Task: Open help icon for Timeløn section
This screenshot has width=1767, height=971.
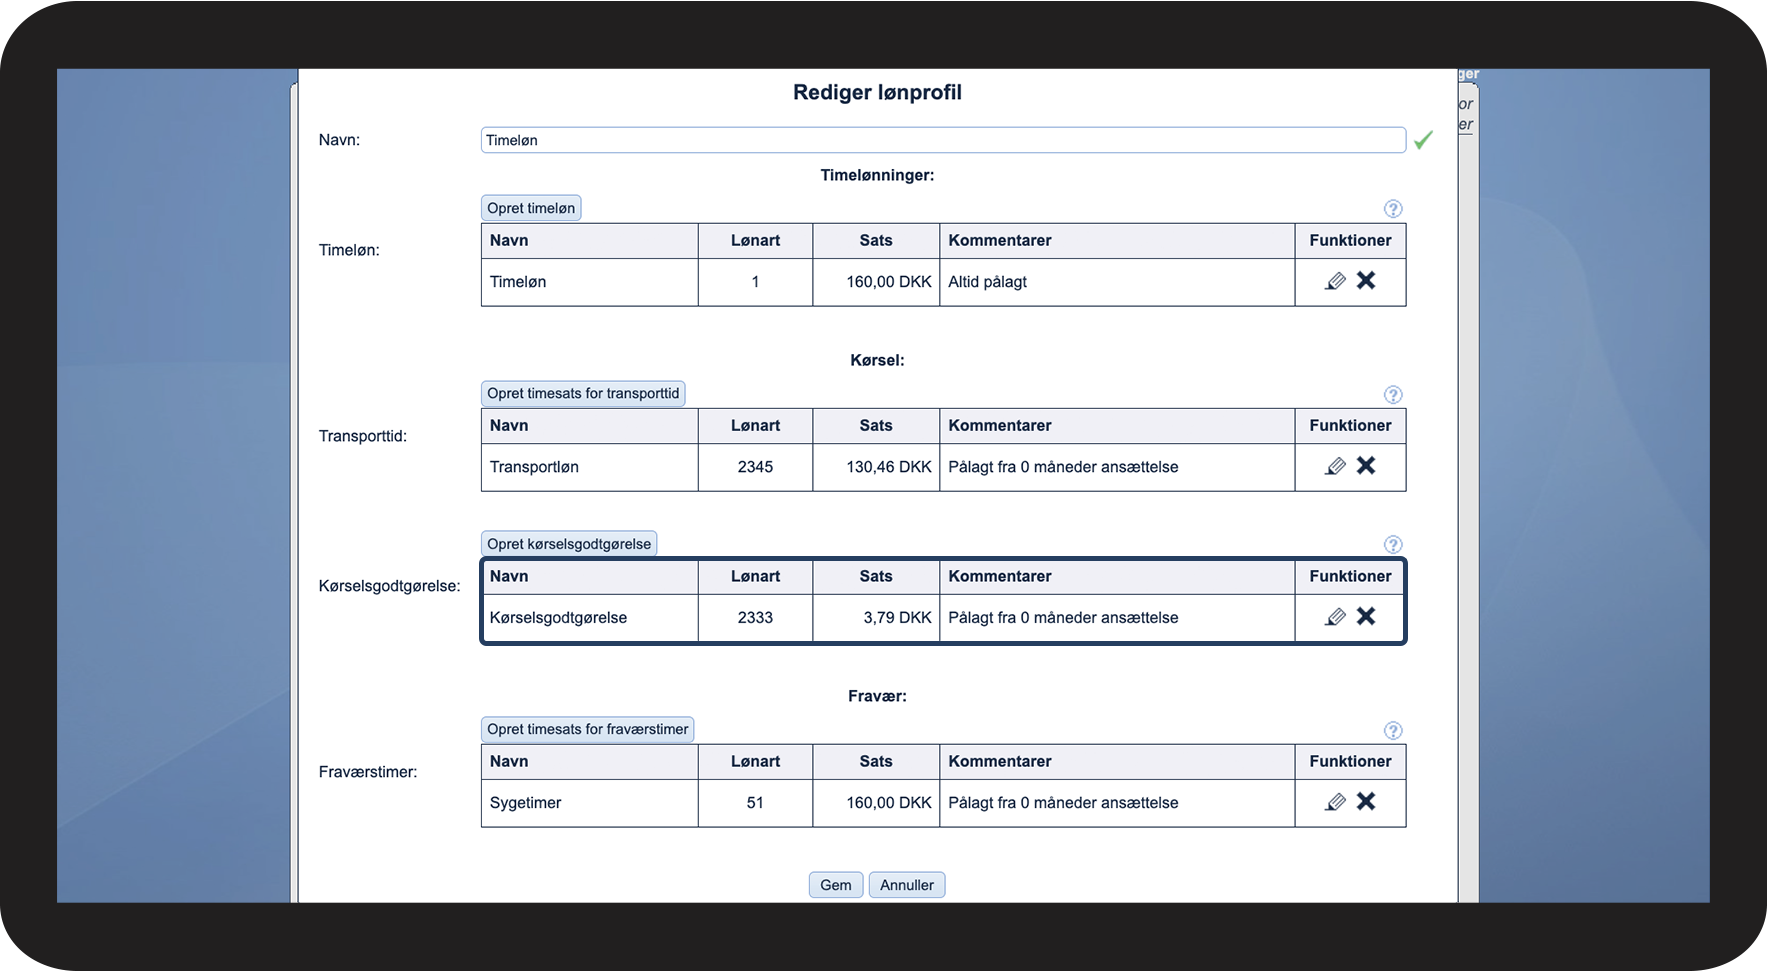Action: click(1393, 209)
